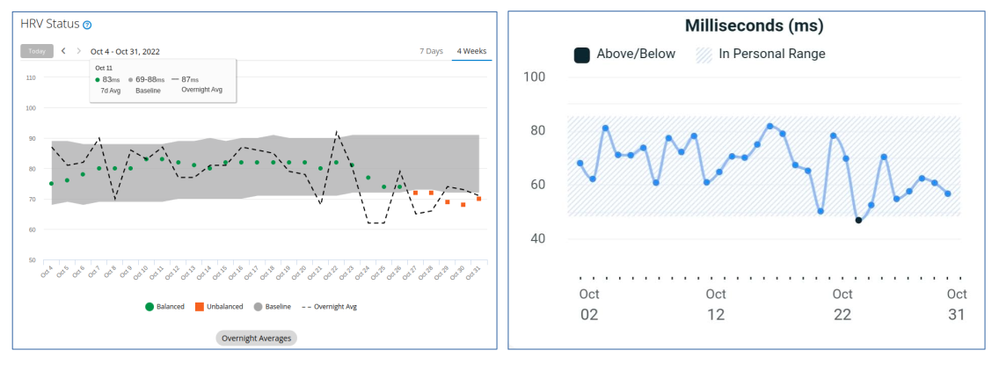Click the Oct 11 tooltip box
This screenshot has width=999, height=365.
click(164, 81)
